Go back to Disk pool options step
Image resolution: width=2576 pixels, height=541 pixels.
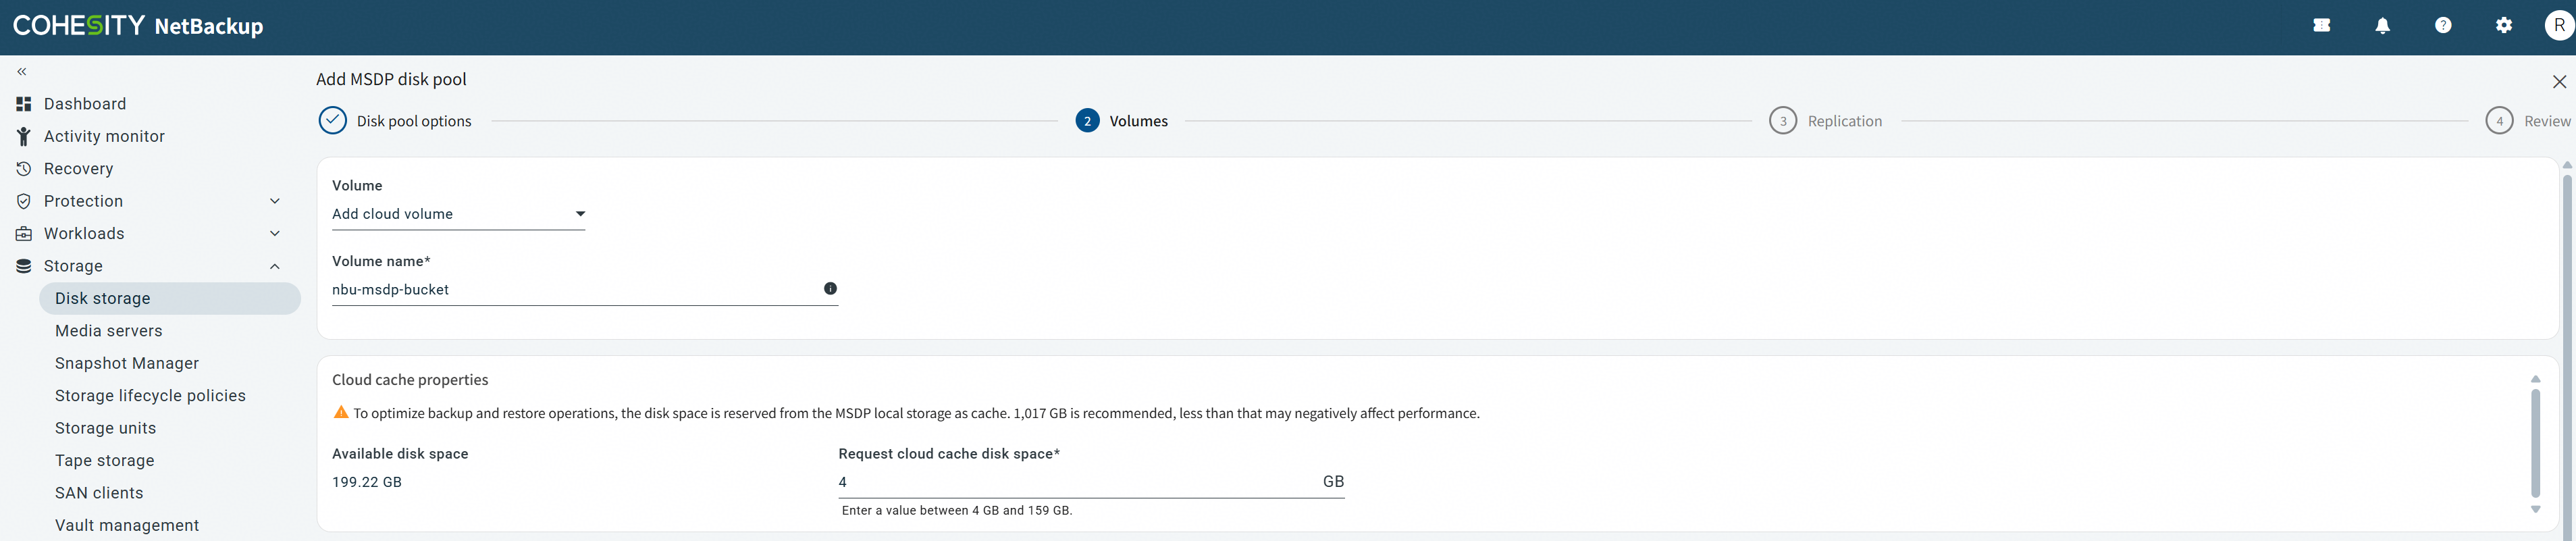tap(395, 121)
